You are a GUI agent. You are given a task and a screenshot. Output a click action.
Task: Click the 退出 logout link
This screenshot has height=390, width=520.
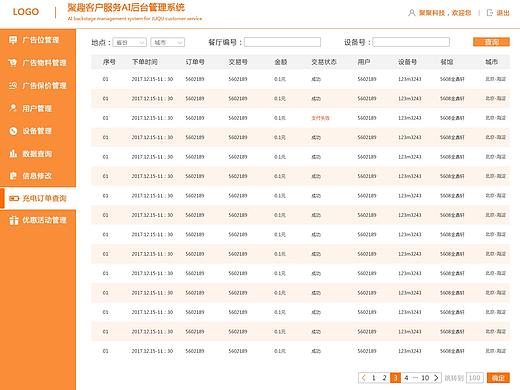(x=503, y=13)
